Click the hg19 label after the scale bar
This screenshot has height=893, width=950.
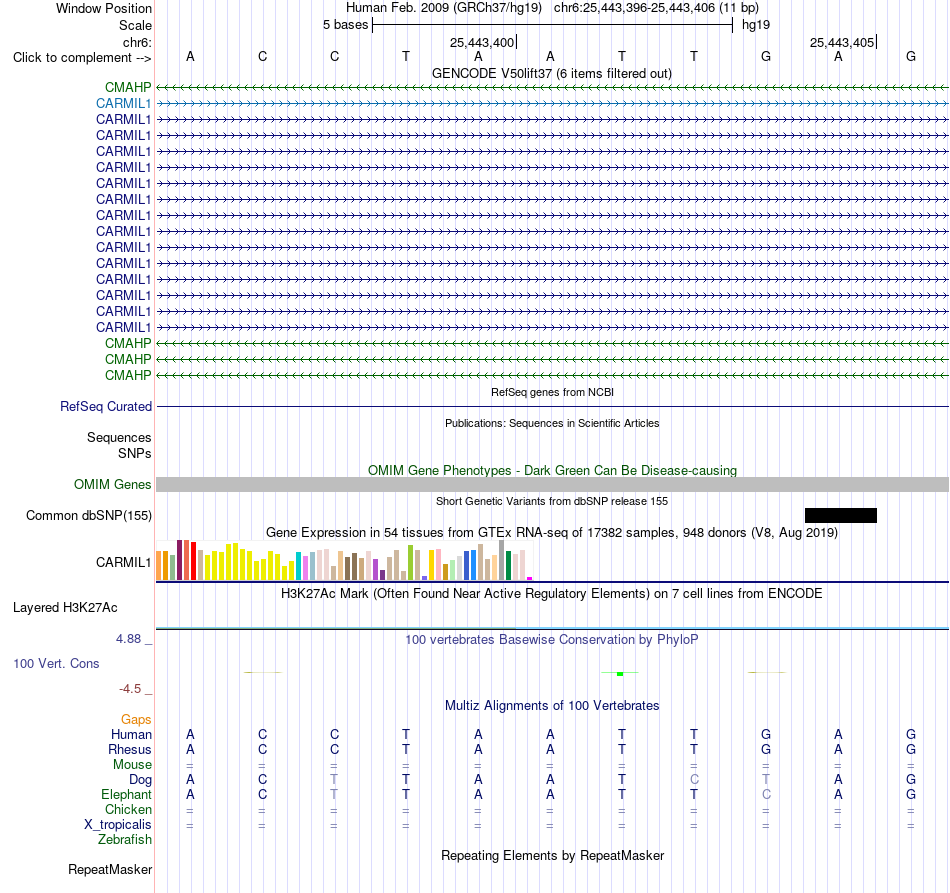click(x=756, y=25)
